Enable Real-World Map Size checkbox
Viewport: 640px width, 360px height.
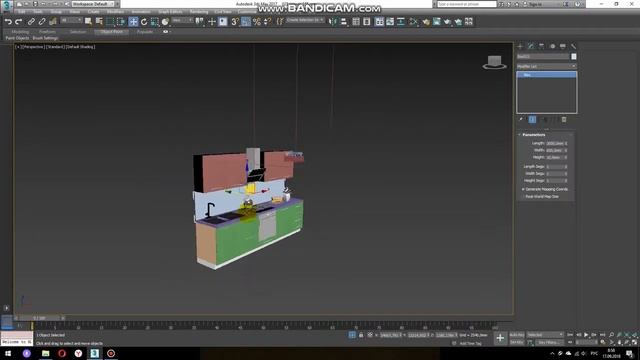coord(523,197)
